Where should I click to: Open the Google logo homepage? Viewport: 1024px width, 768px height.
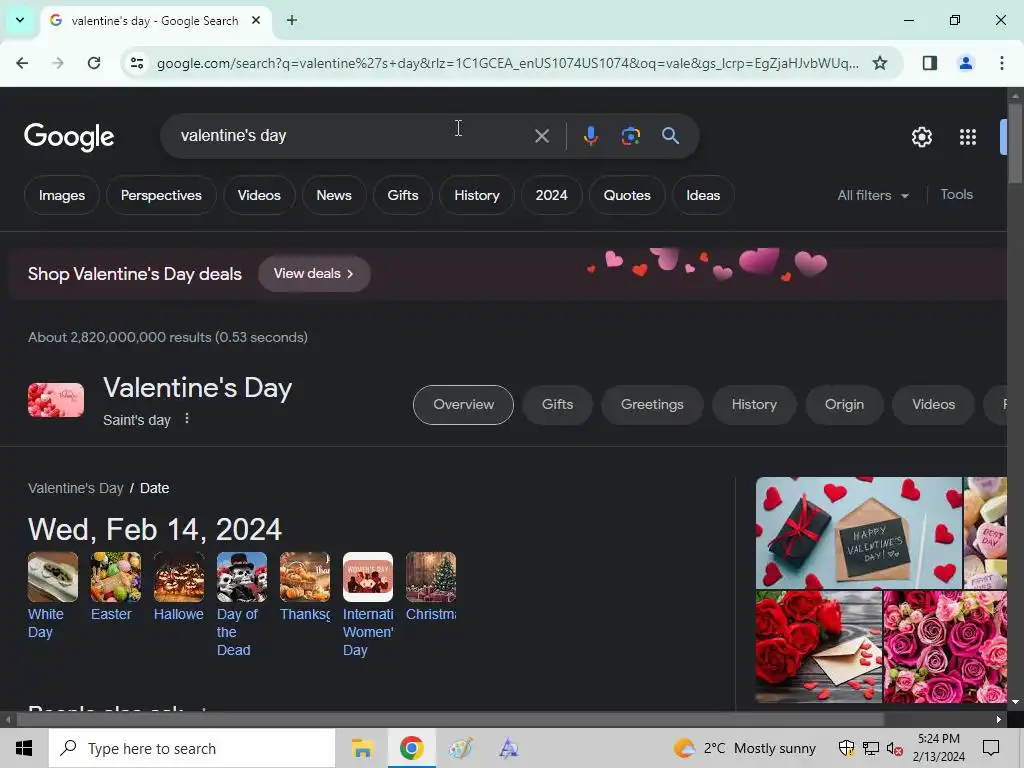pos(69,136)
